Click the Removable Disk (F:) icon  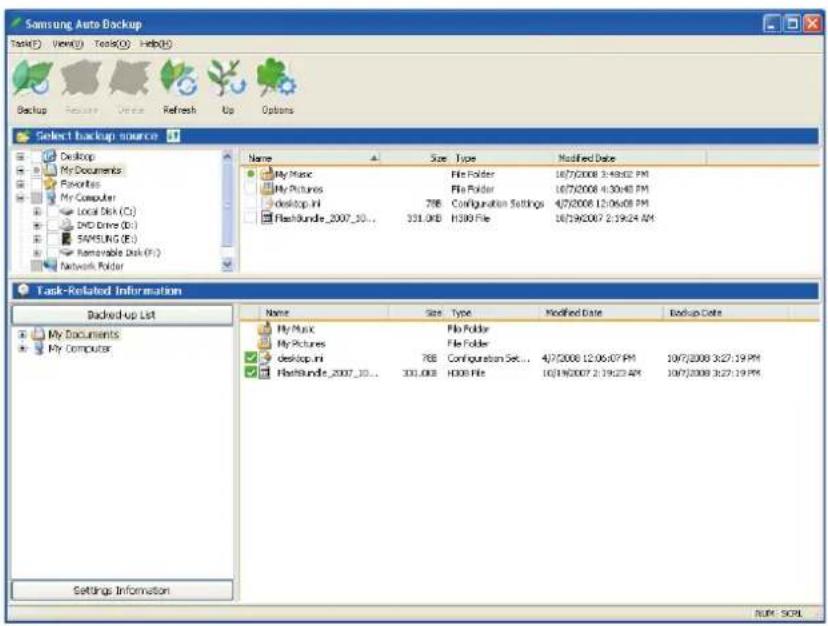67,253
